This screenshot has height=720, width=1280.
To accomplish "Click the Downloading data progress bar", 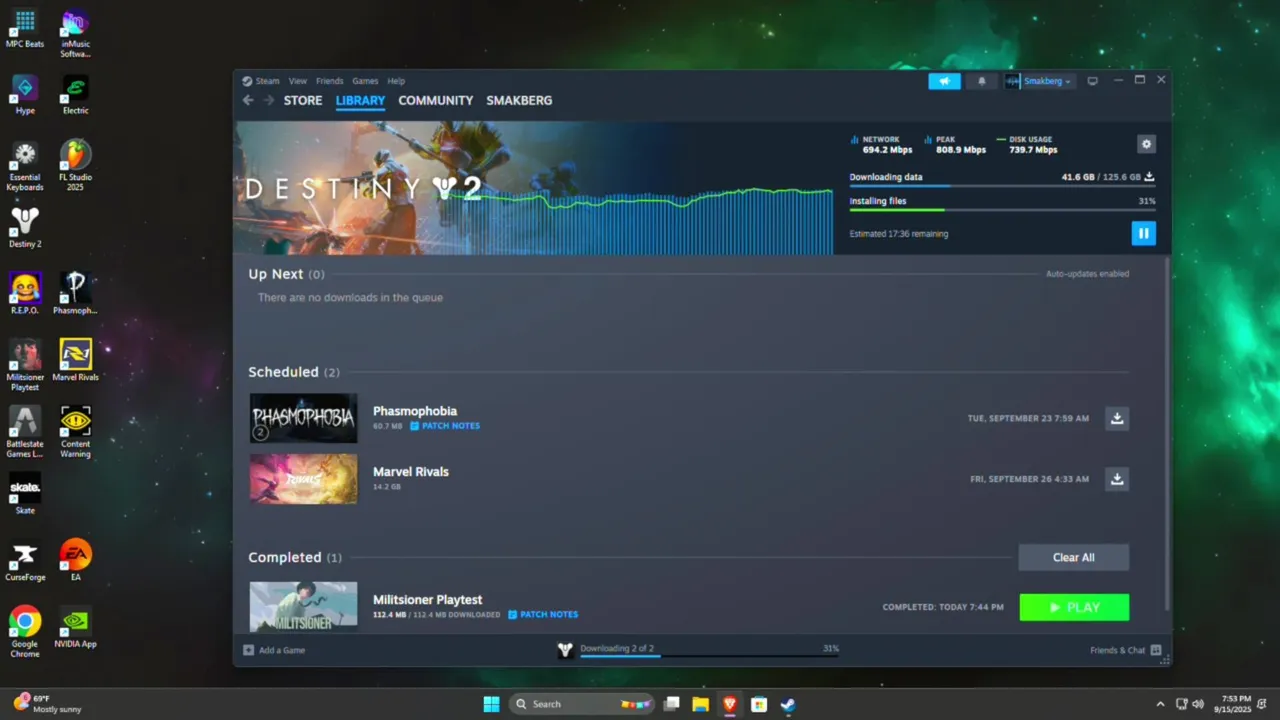I will (x=1003, y=186).
